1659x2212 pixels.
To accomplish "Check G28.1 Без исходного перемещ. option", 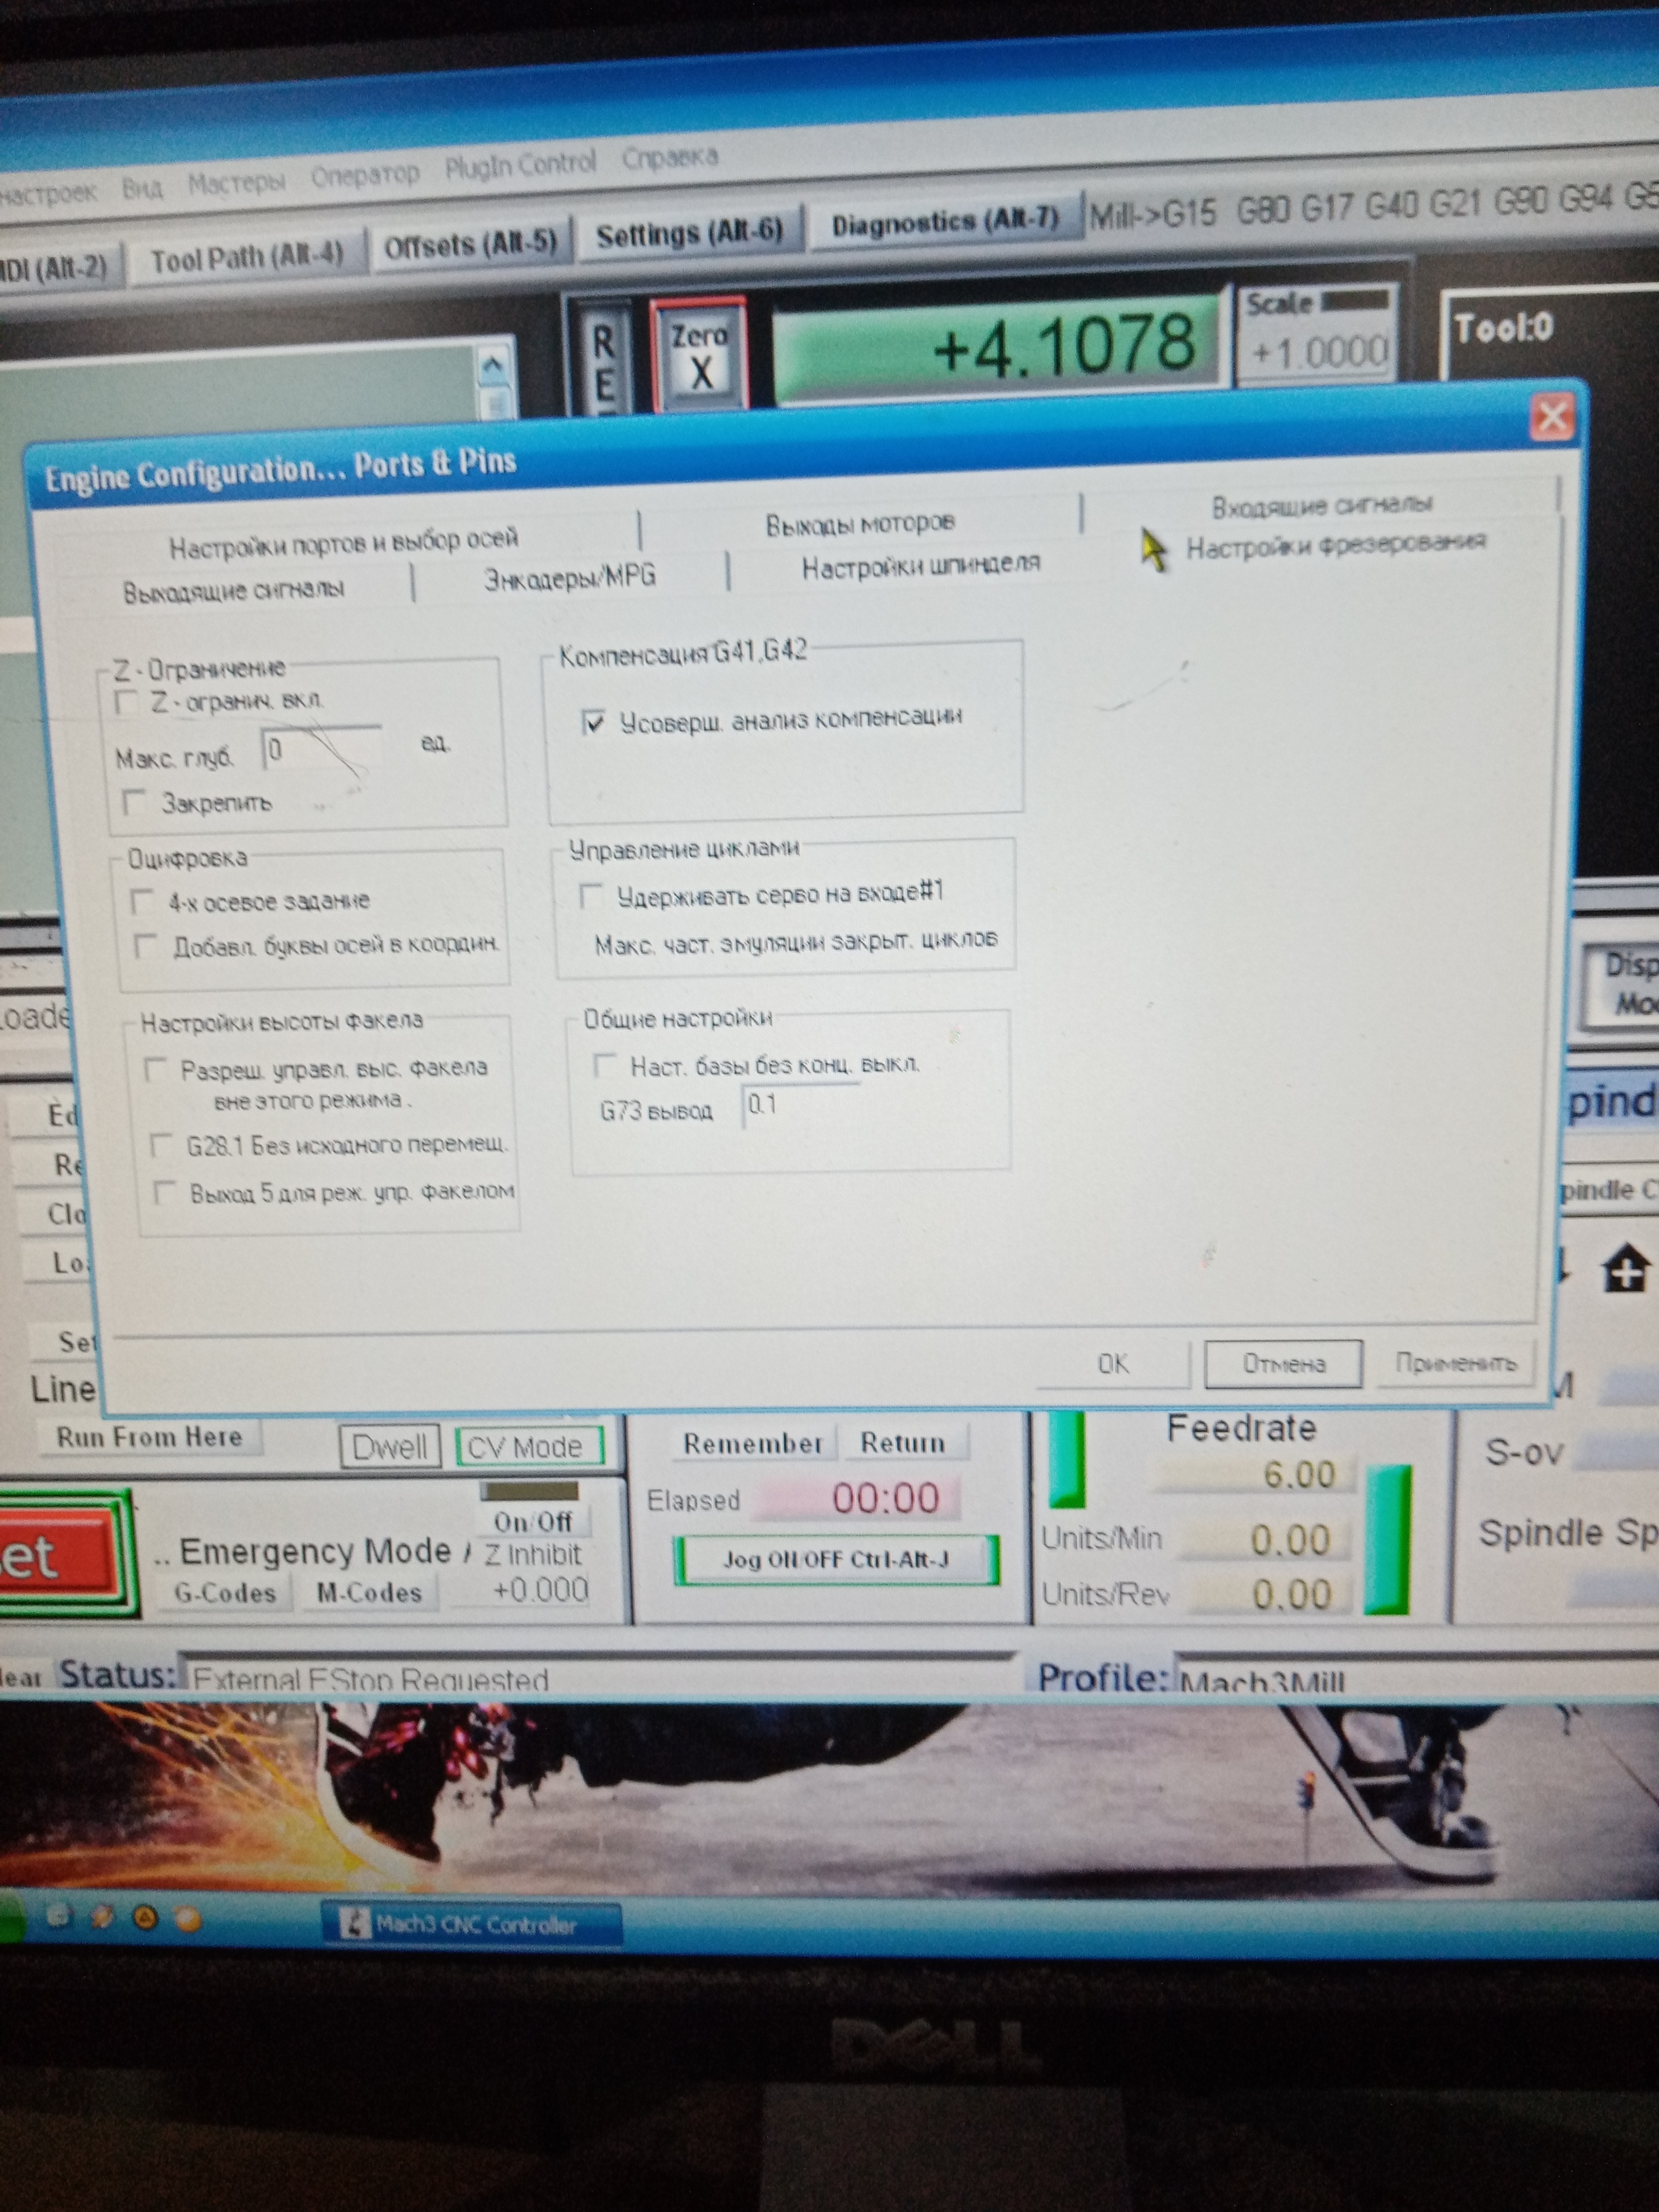I will 160,1146.
